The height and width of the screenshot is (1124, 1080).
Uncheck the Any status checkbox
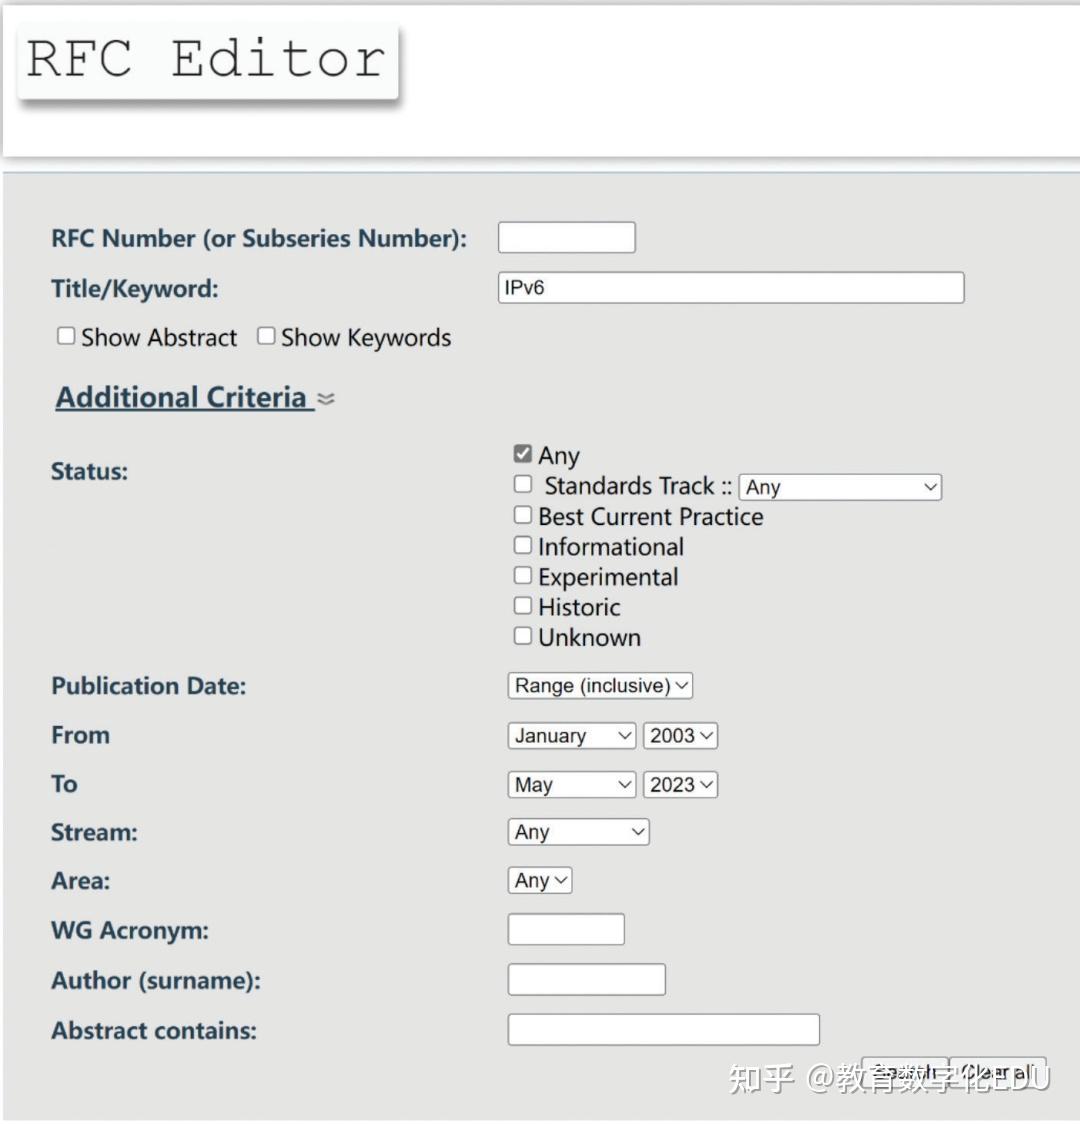[523, 452]
